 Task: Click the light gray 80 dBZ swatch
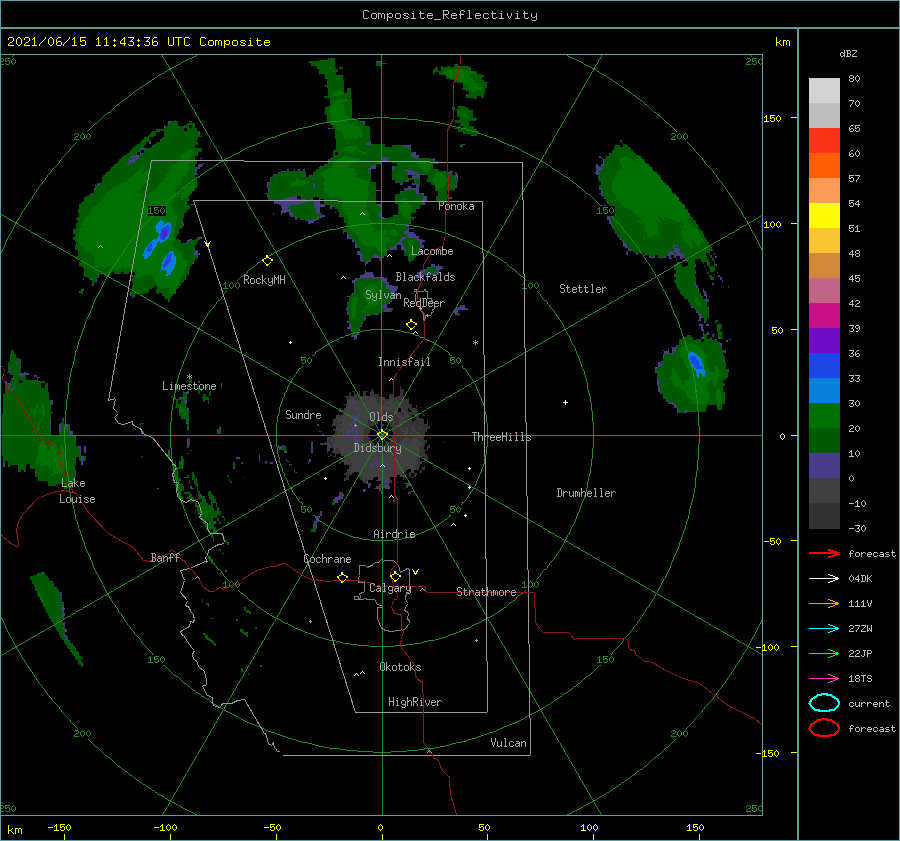824,91
